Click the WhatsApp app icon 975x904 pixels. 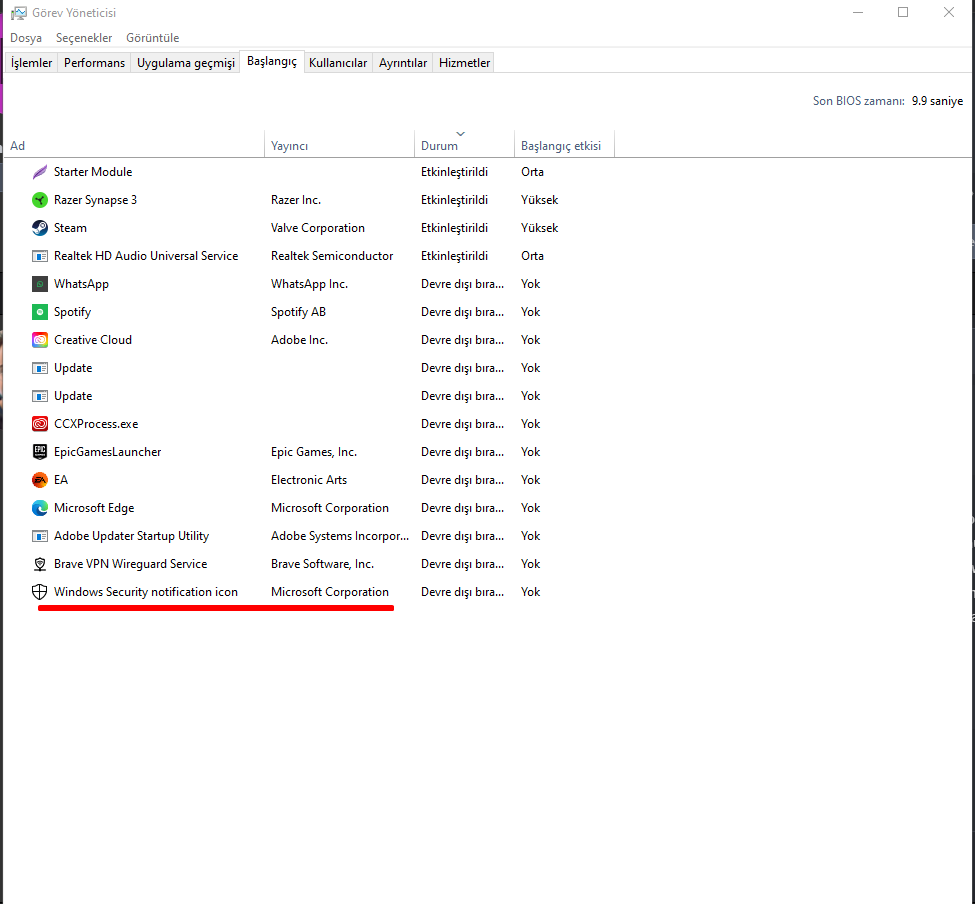click(x=40, y=284)
